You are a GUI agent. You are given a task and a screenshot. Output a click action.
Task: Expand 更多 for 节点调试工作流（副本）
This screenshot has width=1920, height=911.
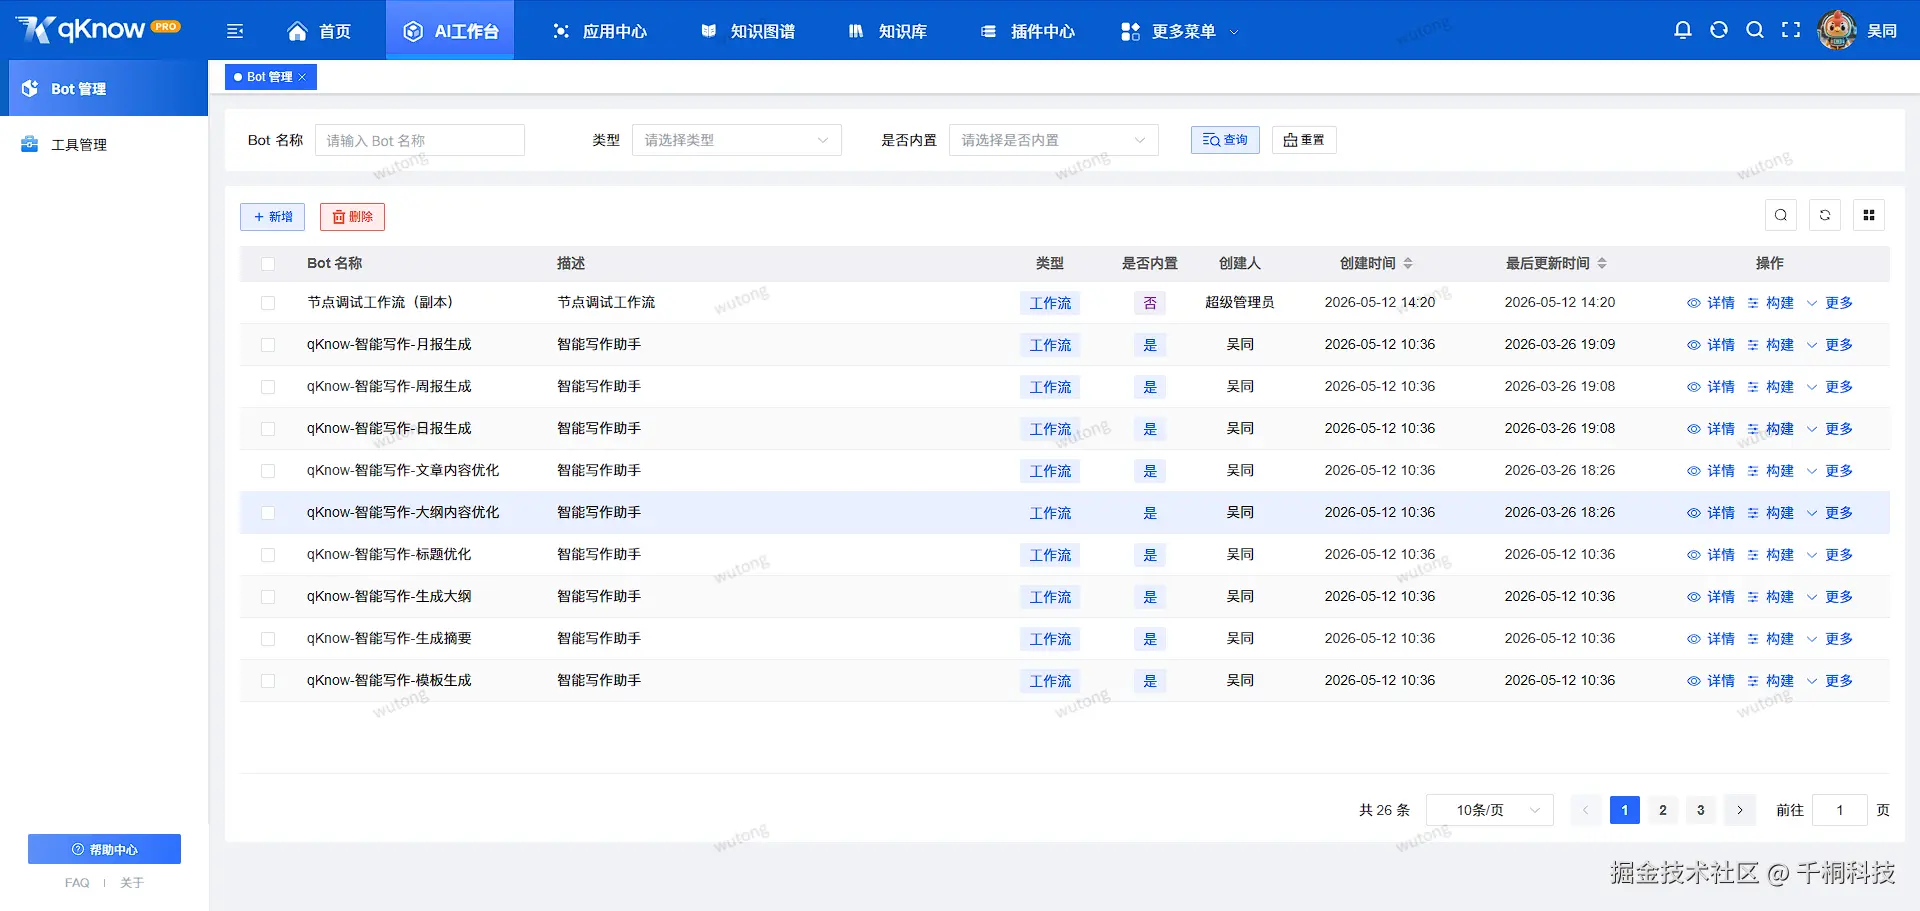click(1830, 303)
